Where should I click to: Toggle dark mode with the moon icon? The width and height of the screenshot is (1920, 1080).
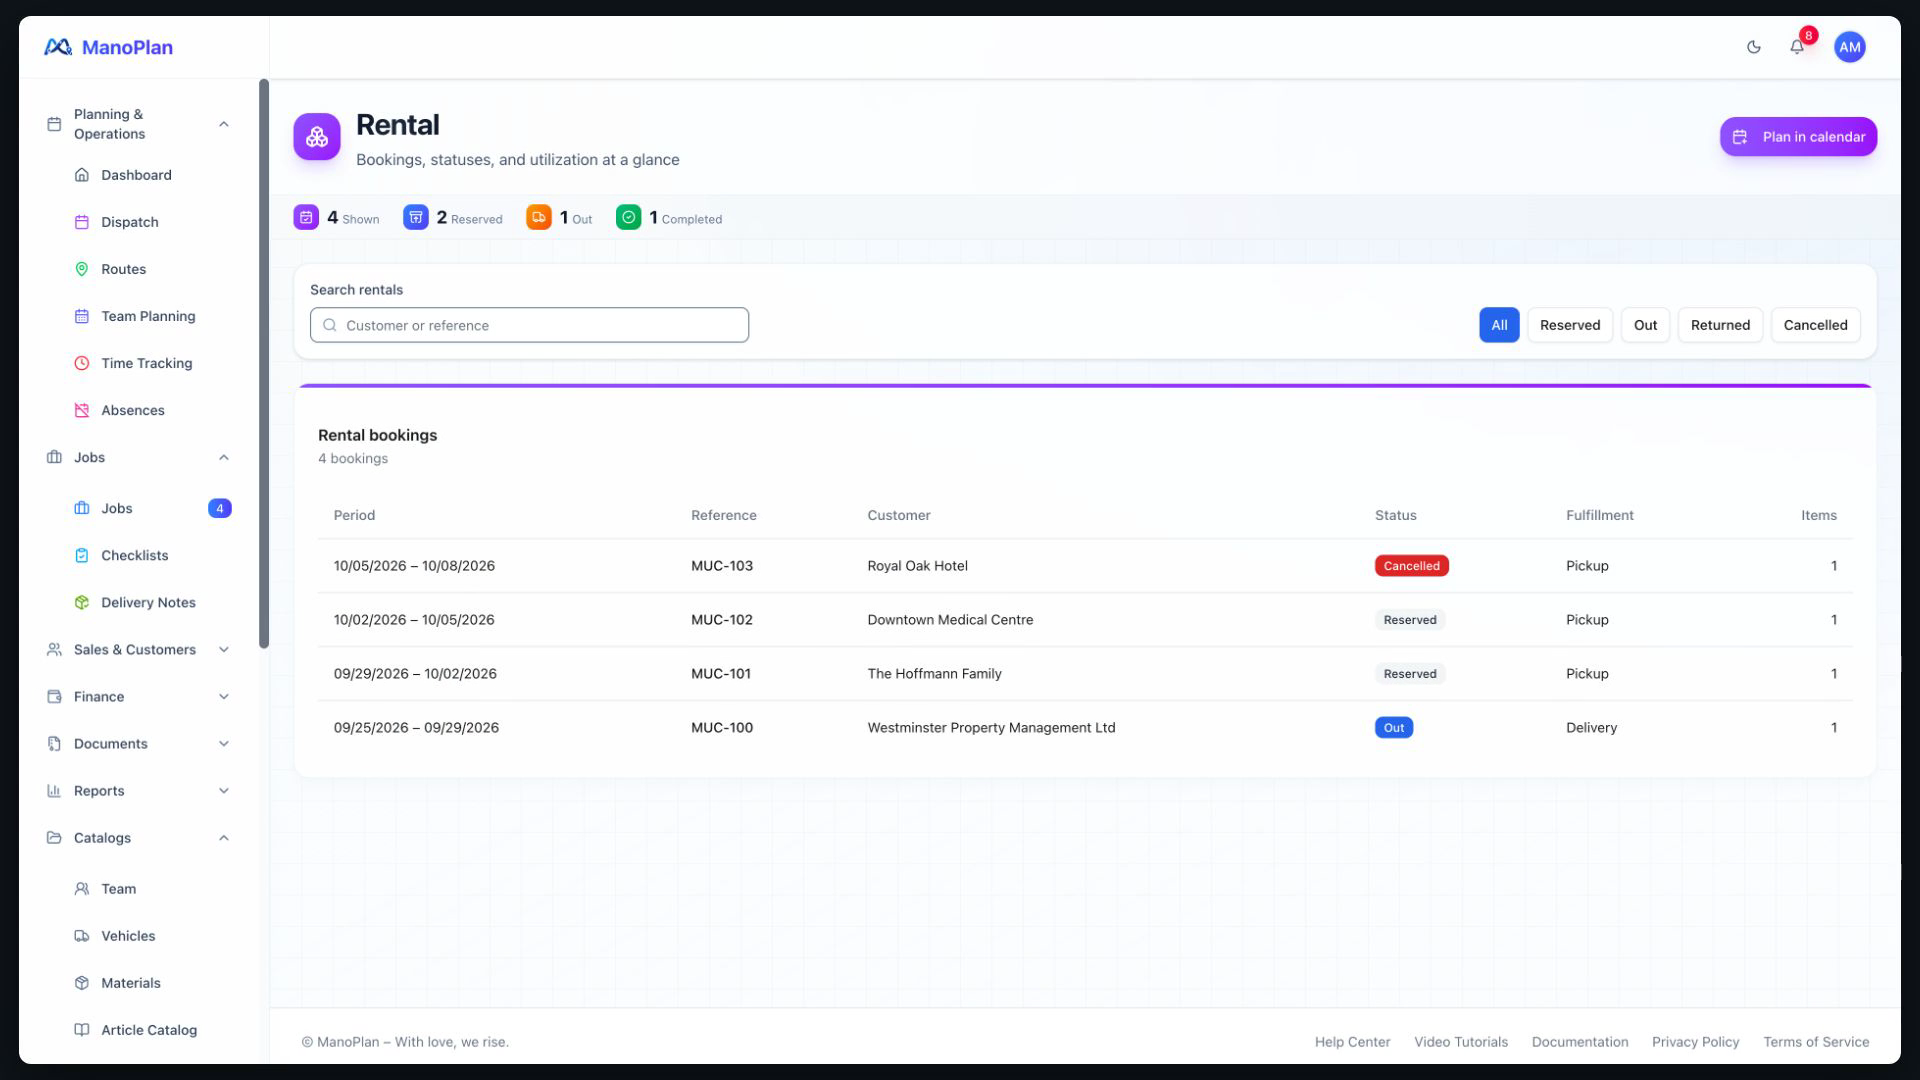pyautogui.click(x=1753, y=47)
